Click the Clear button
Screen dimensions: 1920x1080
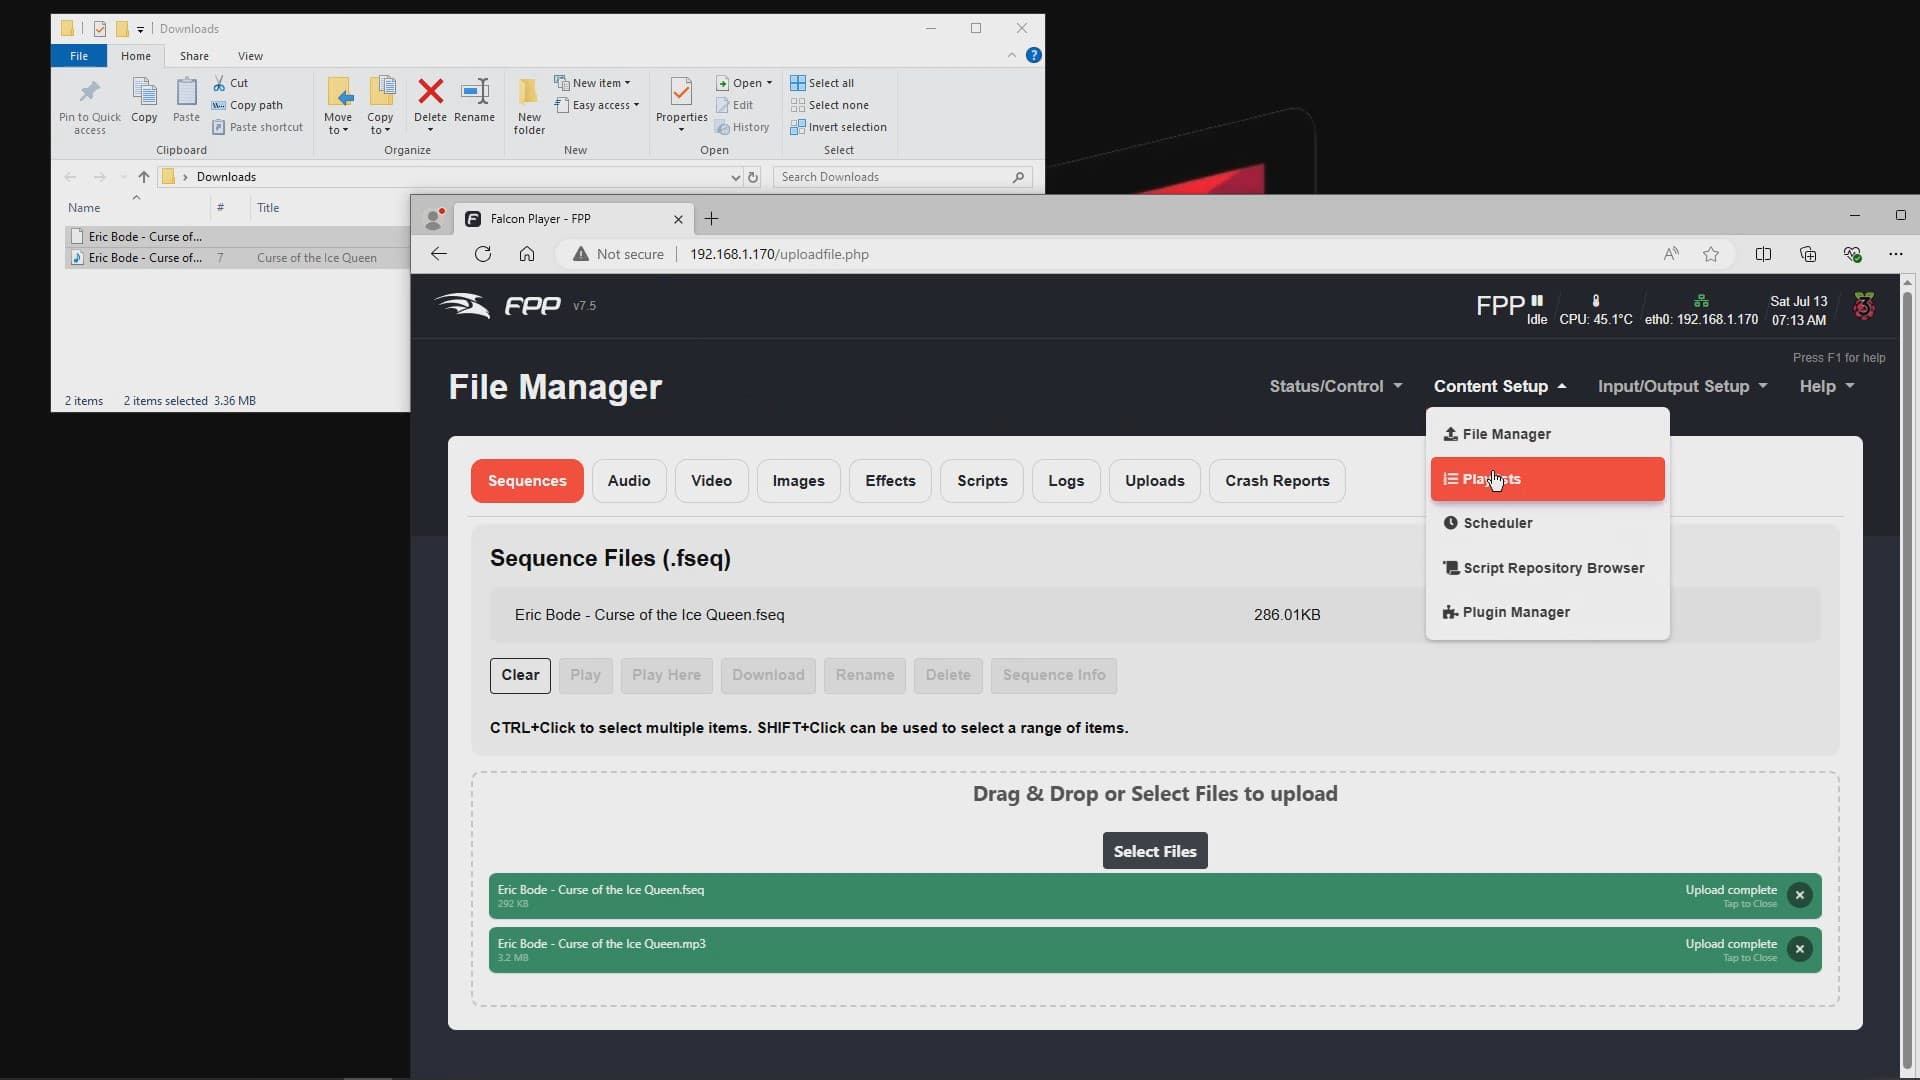pyautogui.click(x=520, y=676)
